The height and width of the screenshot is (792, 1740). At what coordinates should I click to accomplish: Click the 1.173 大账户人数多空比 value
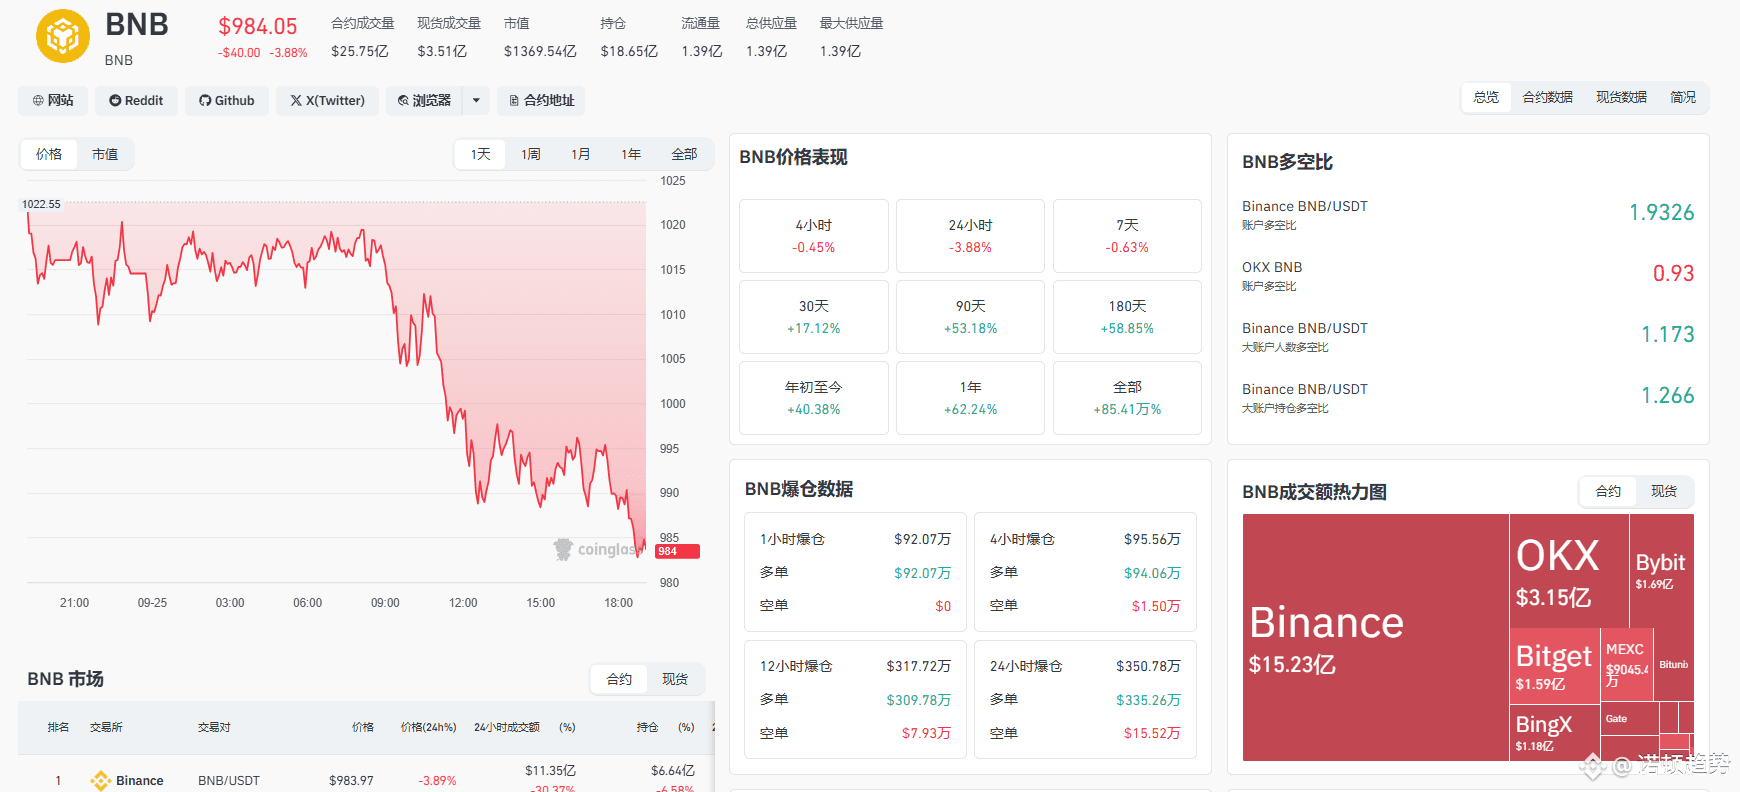click(1667, 334)
